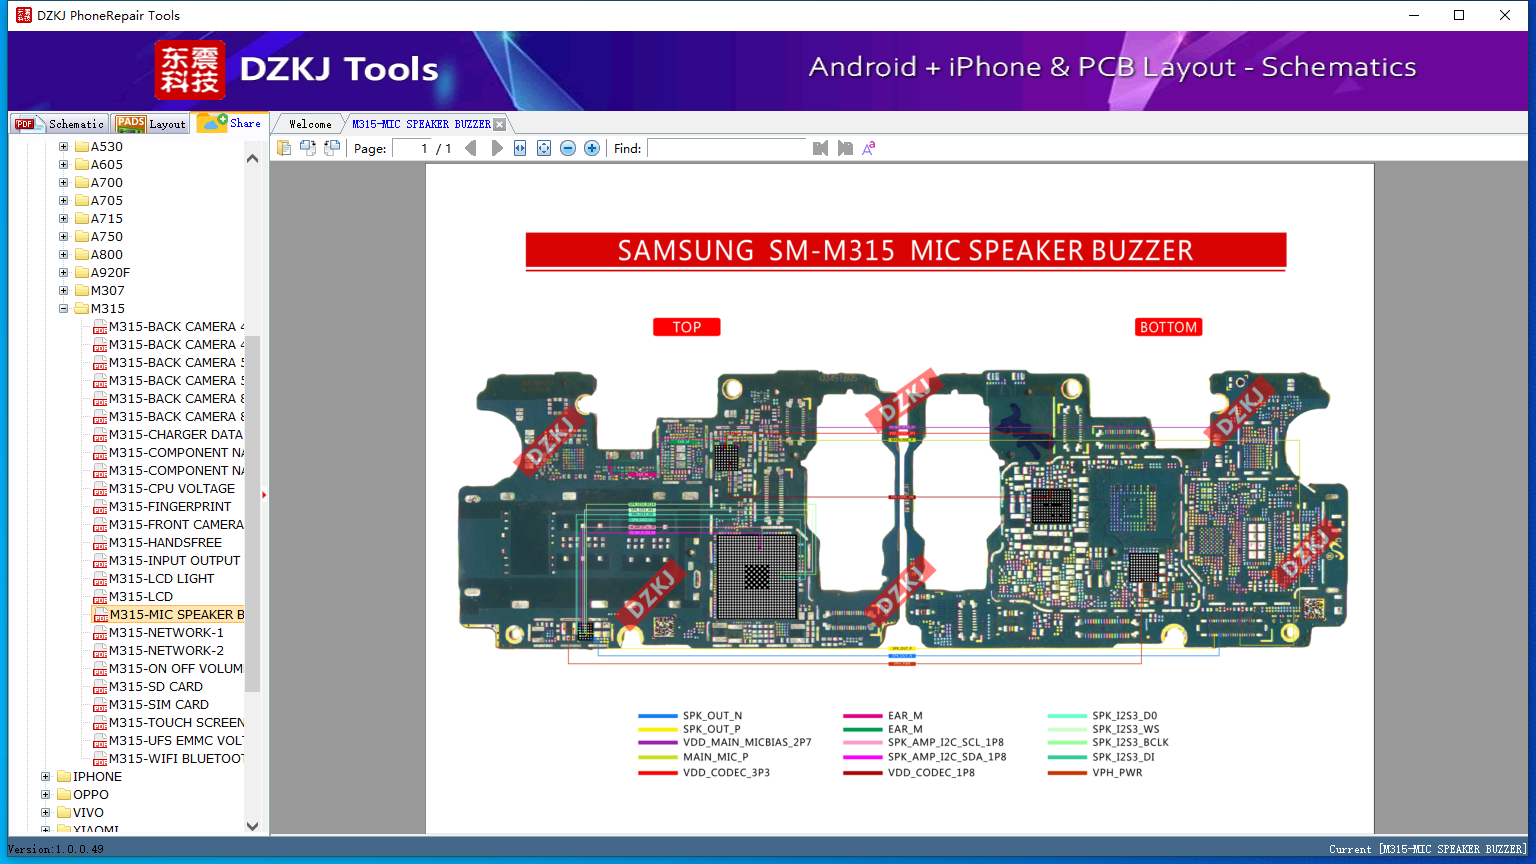Click the copy document icon in the viewer toolbar
This screenshot has width=1536, height=864.
[284, 148]
